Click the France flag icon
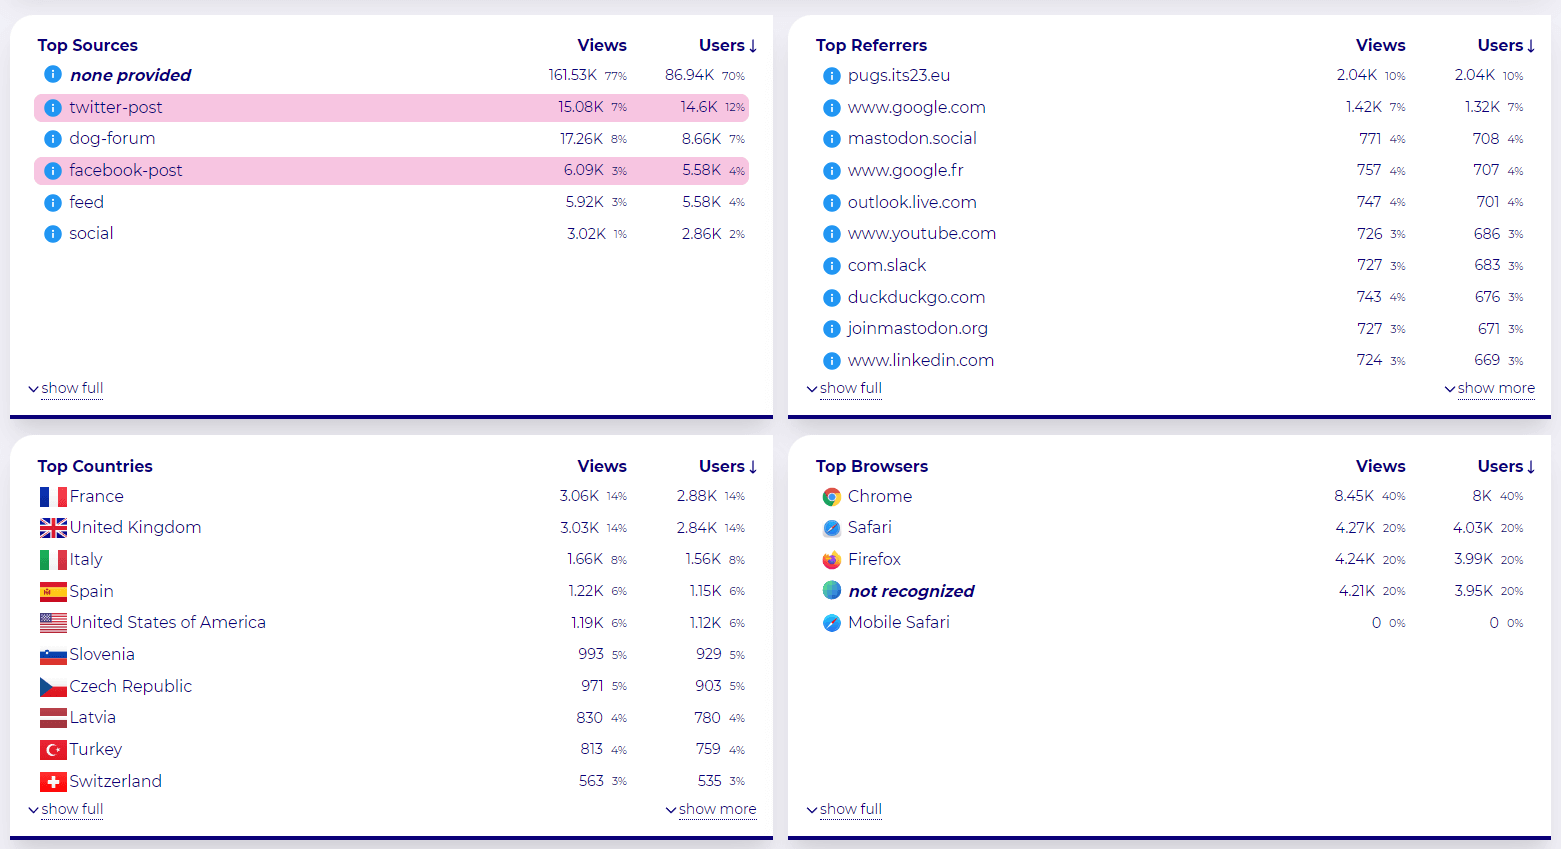 pyautogui.click(x=53, y=497)
